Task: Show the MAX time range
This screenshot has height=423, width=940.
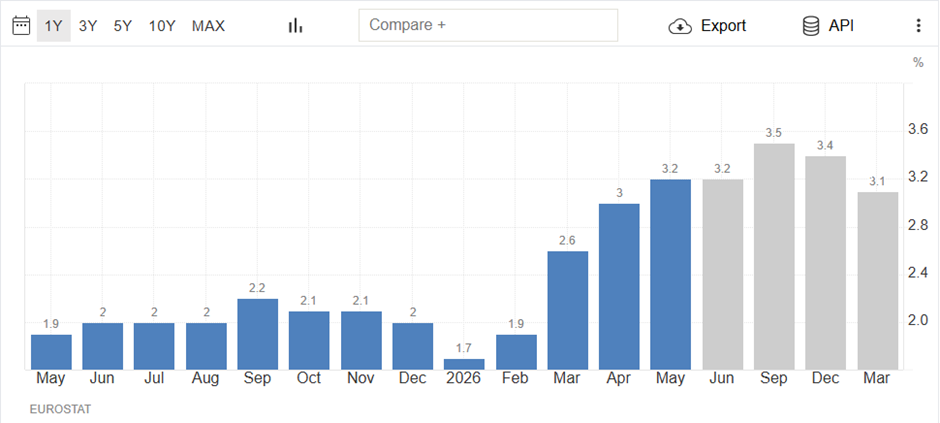Action: (x=209, y=26)
